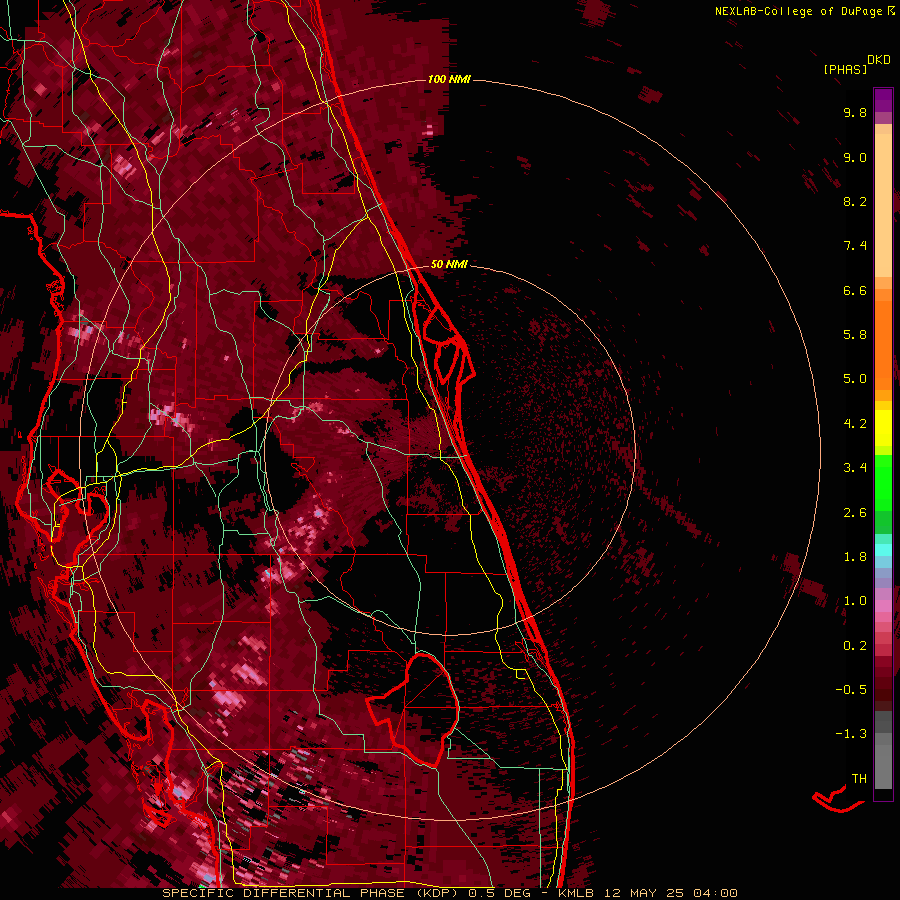This screenshot has height=900, width=900.
Task: Click the 0.2 value on the color scale
Action: click(855, 646)
